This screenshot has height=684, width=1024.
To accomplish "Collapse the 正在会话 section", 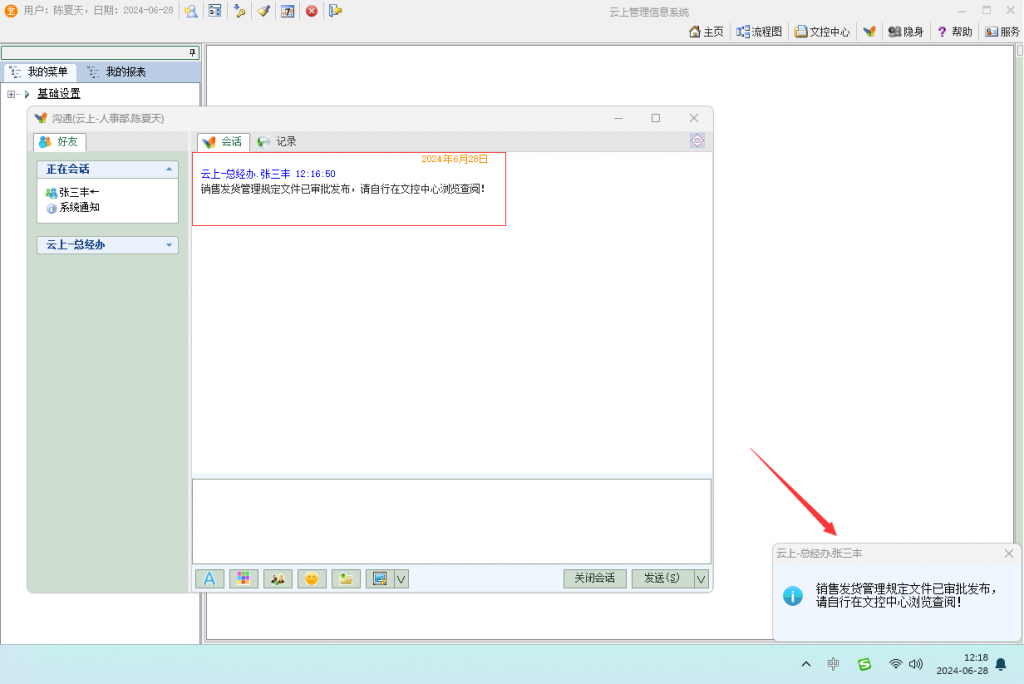I will 169,170.
